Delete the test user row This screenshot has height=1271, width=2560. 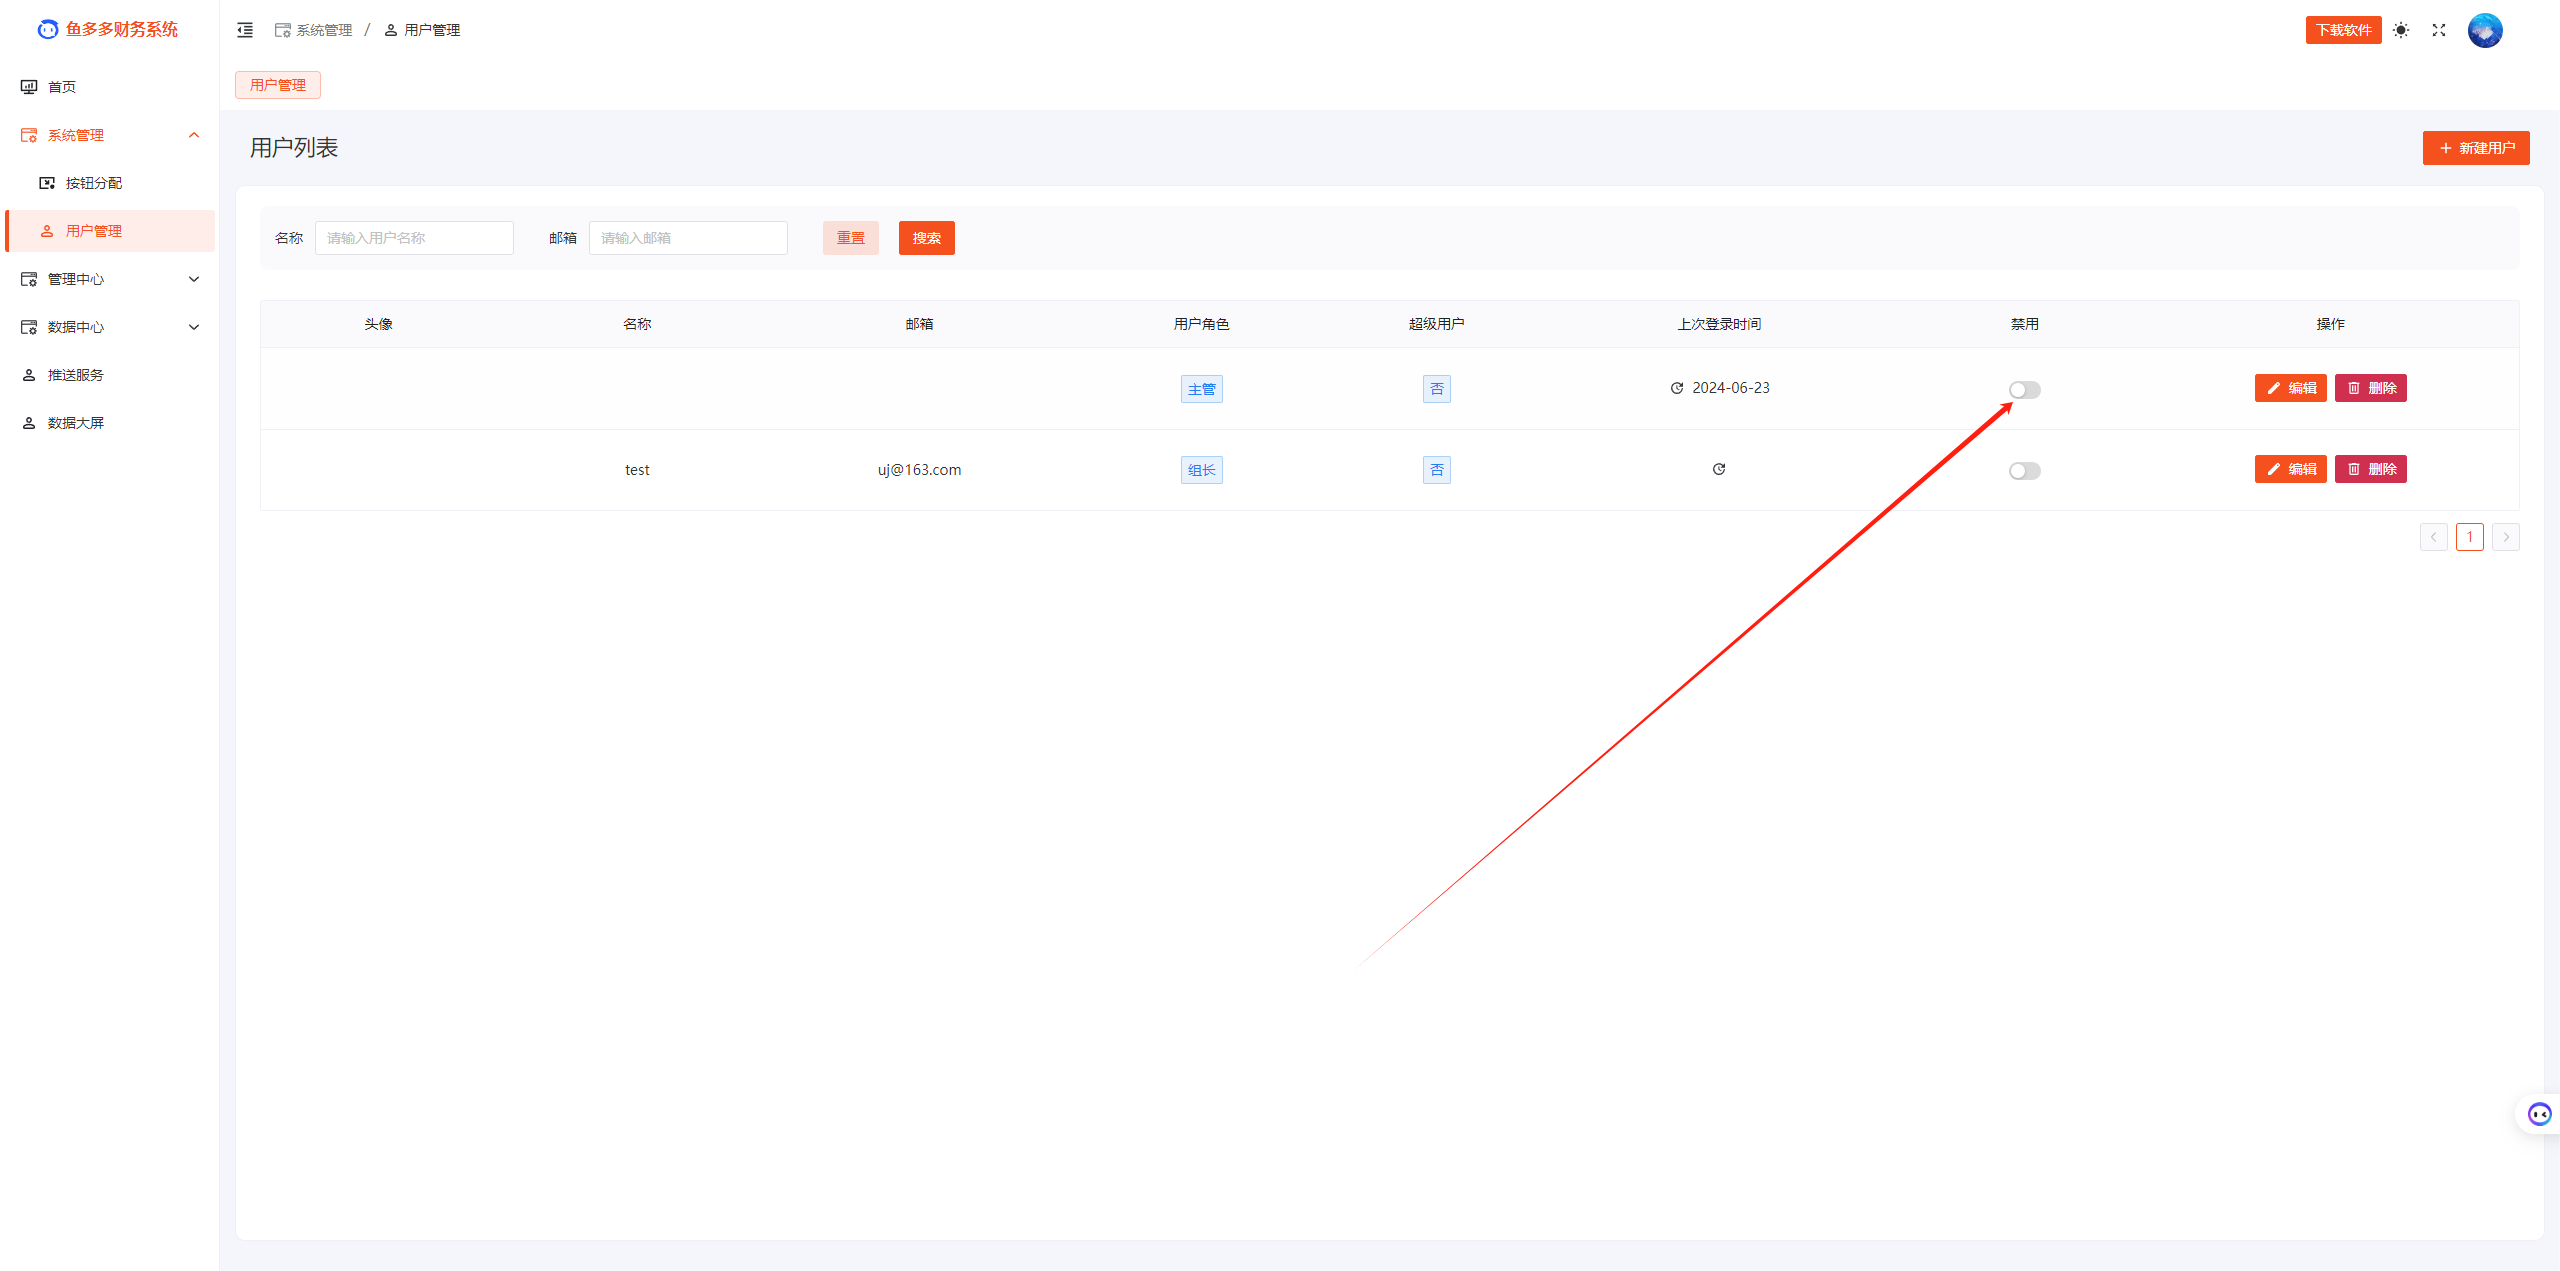pos(2370,469)
